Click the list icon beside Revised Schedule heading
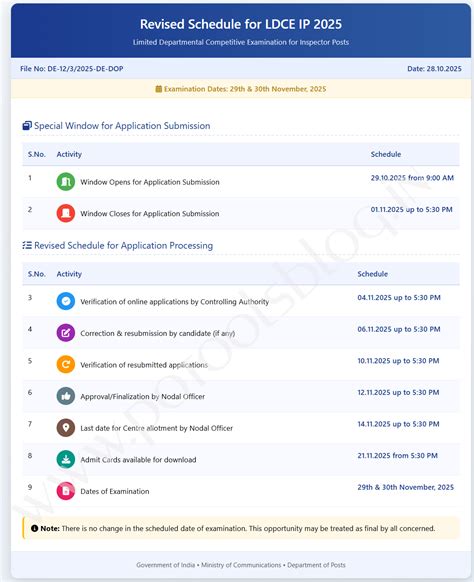 point(27,245)
